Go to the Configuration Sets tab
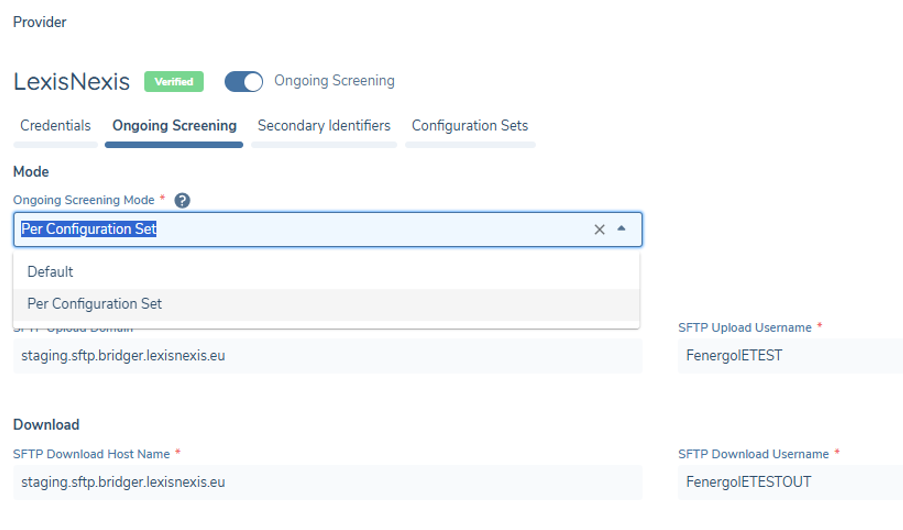This screenshot has width=903, height=530. point(470,126)
